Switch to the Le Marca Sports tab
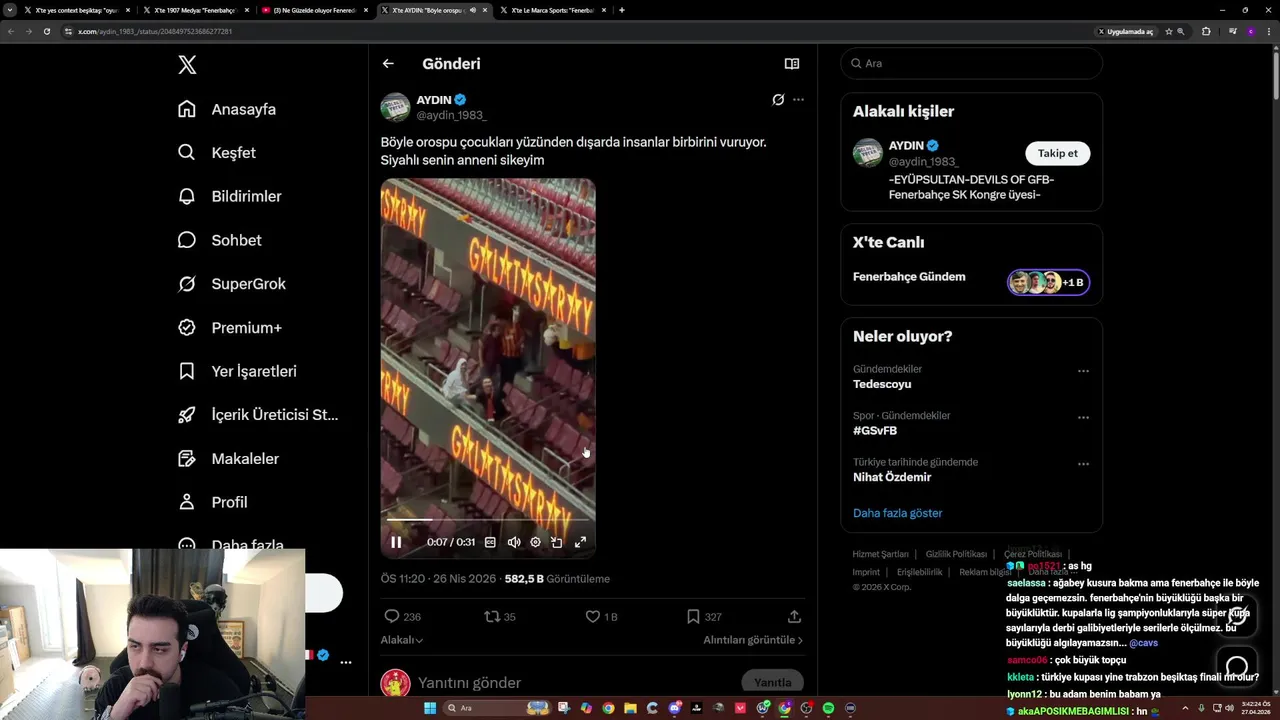 click(552, 10)
